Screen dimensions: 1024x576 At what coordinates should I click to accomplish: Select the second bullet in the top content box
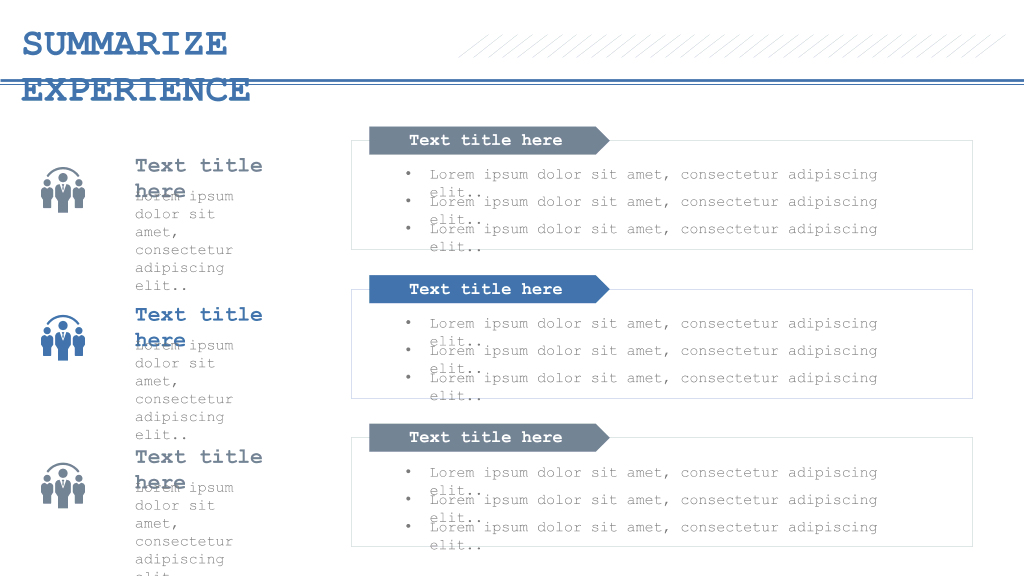tap(653, 210)
